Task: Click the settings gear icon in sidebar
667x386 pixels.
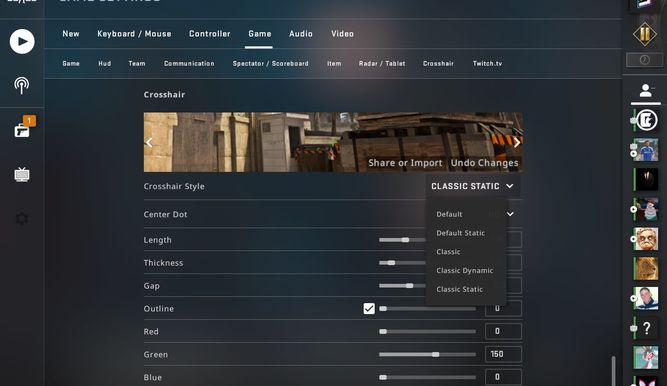Action: 22,219
